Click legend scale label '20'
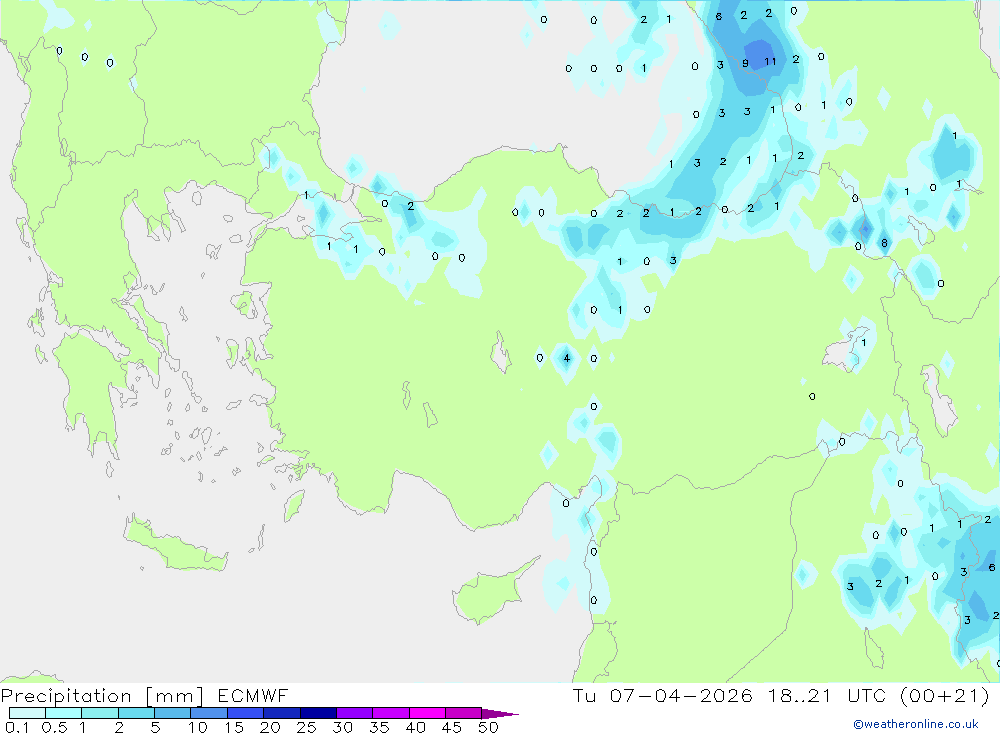 (270, 727)
